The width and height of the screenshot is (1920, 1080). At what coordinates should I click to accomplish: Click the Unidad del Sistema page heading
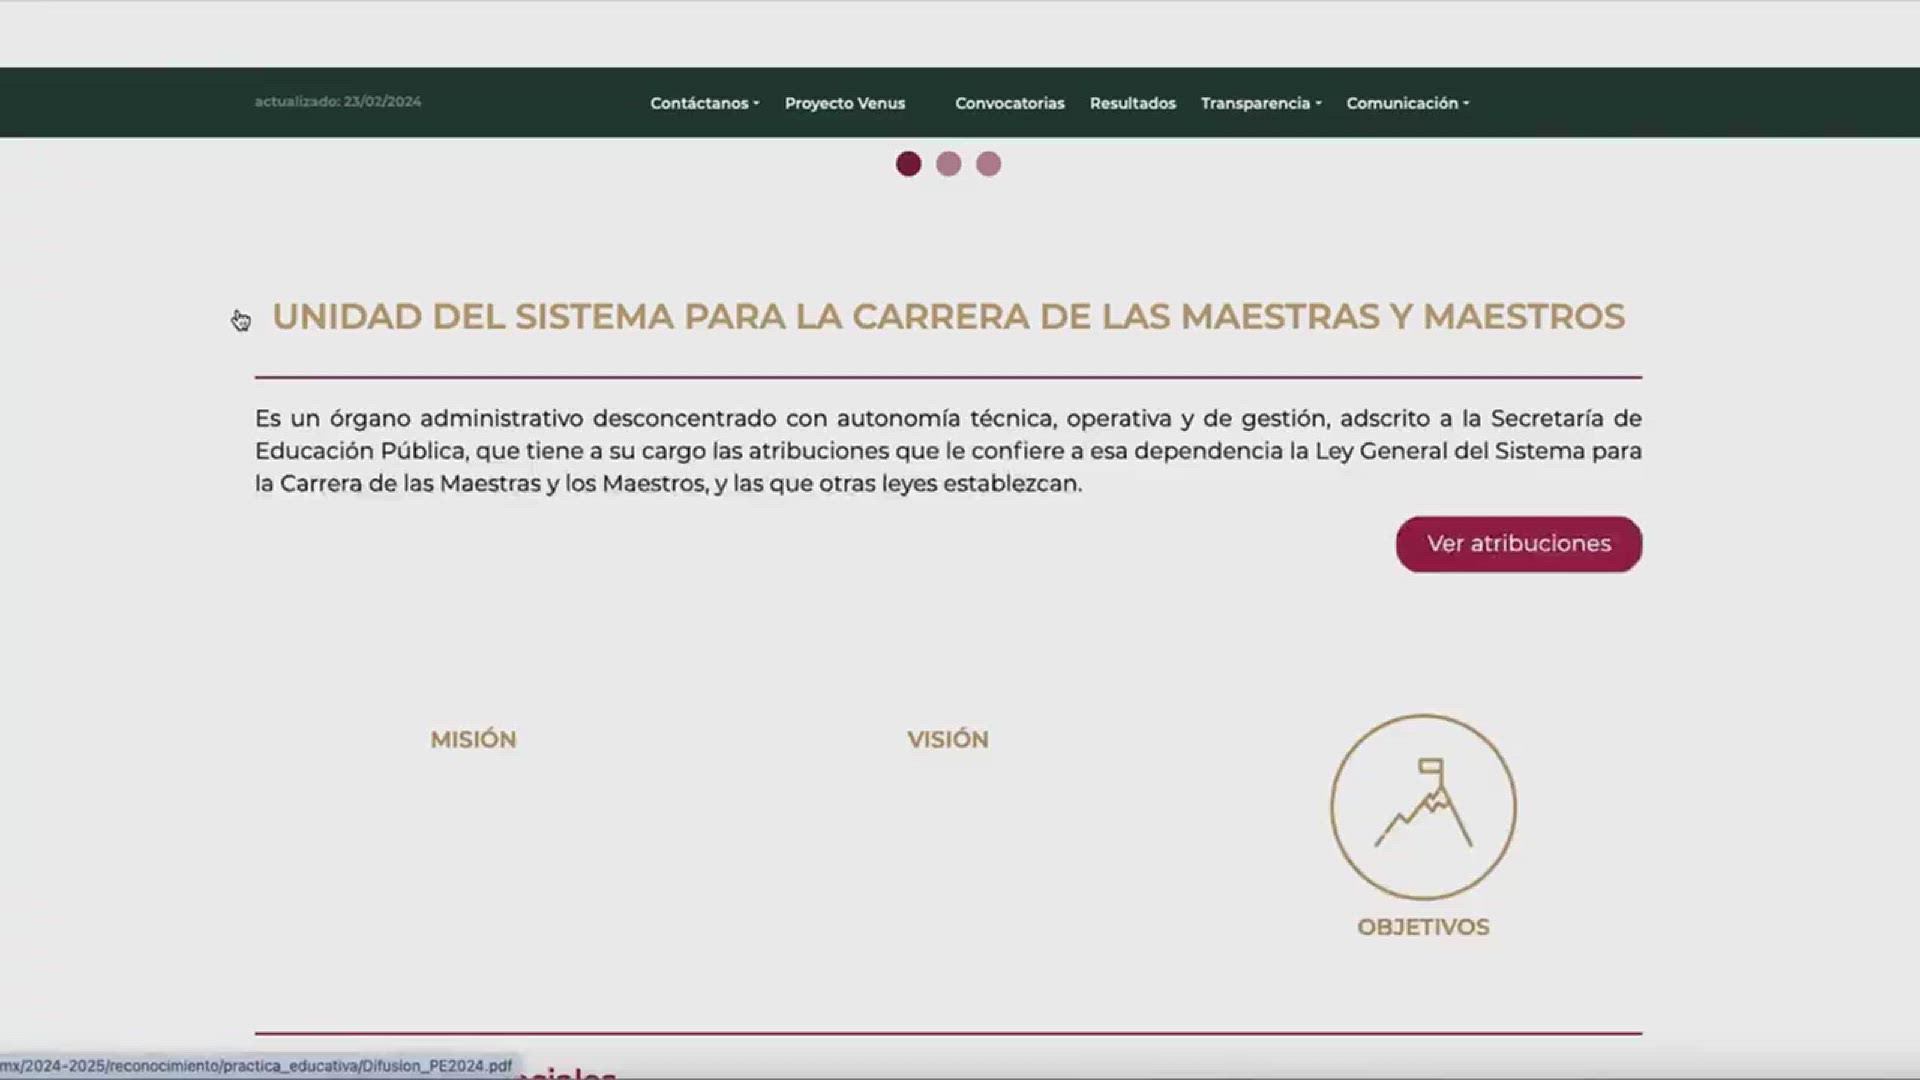948,316
